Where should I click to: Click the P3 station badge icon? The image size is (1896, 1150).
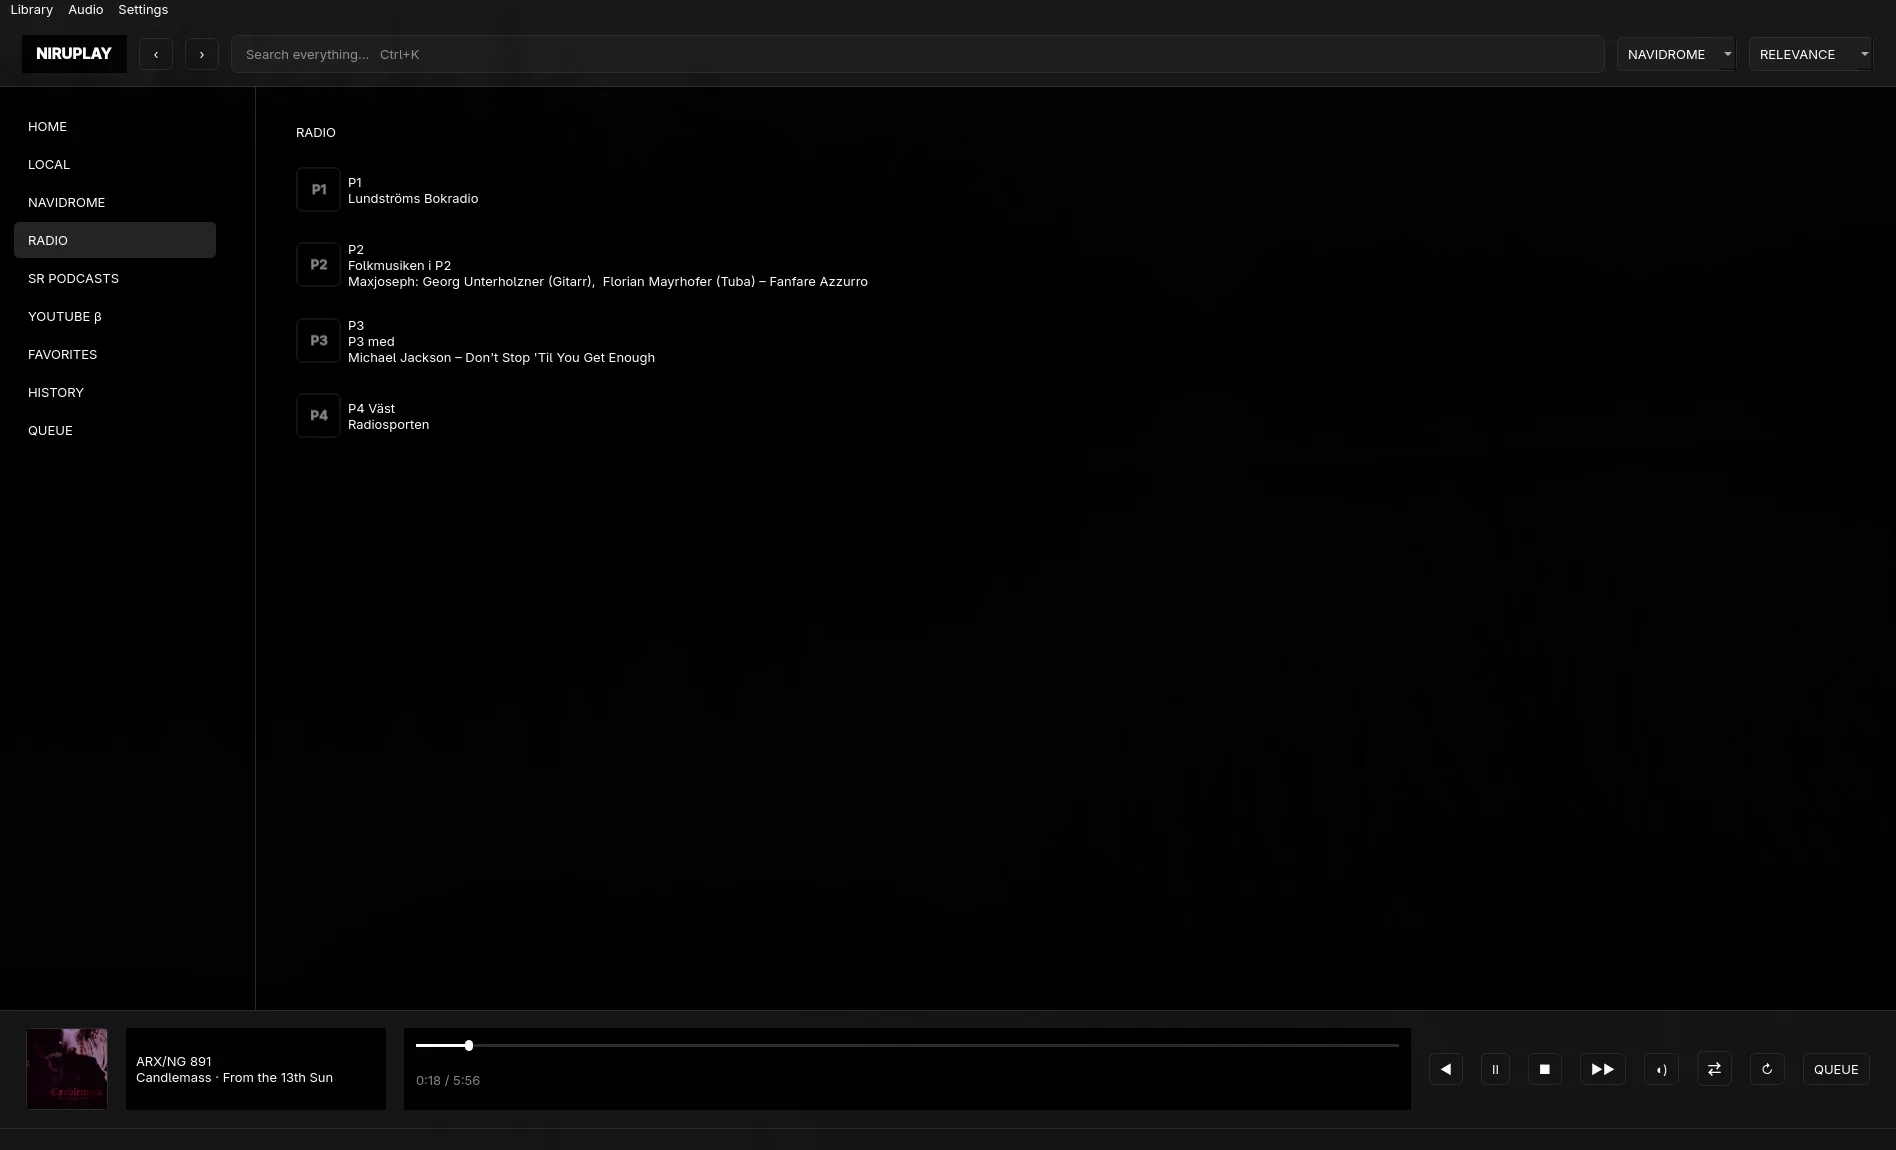pos(318,341)
